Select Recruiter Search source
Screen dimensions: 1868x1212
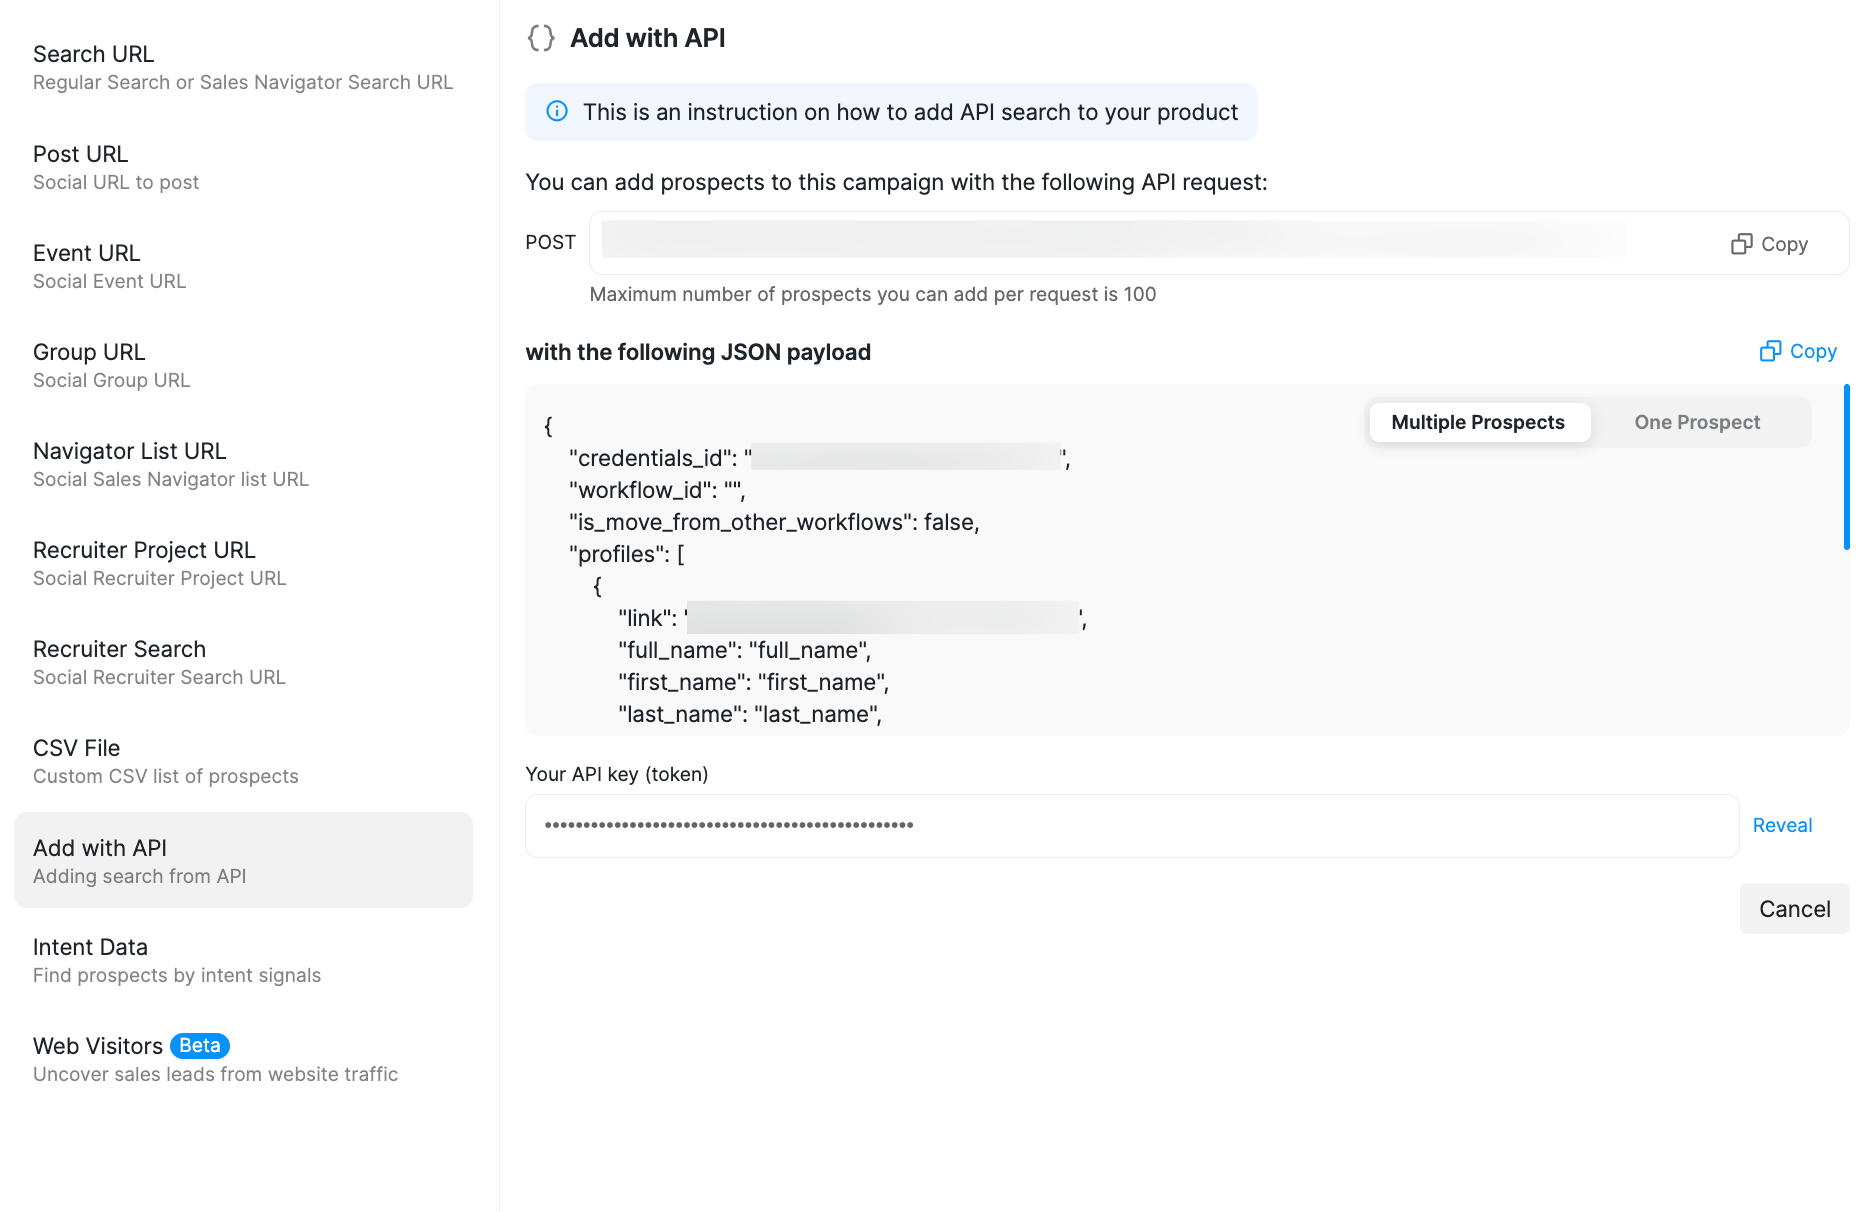(243, 662)
